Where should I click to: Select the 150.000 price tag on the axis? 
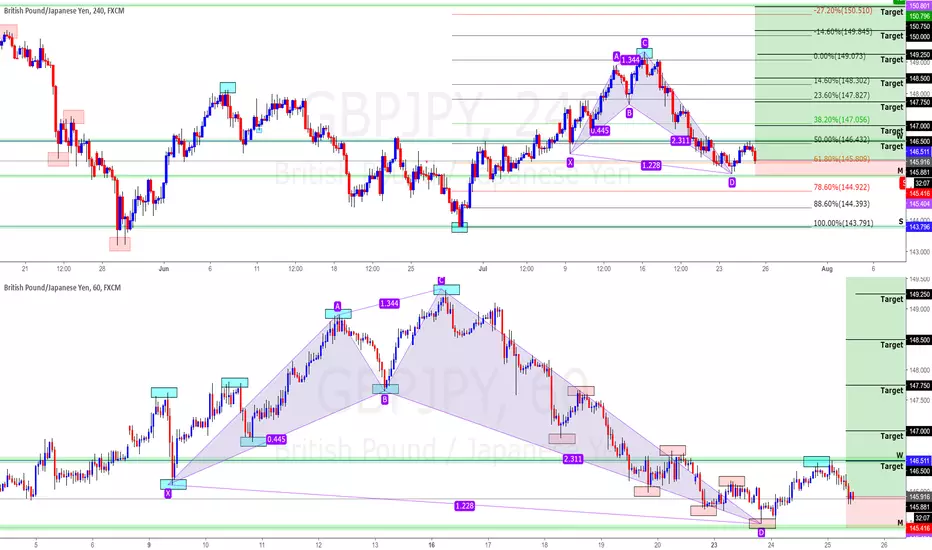tap(919, 37)
